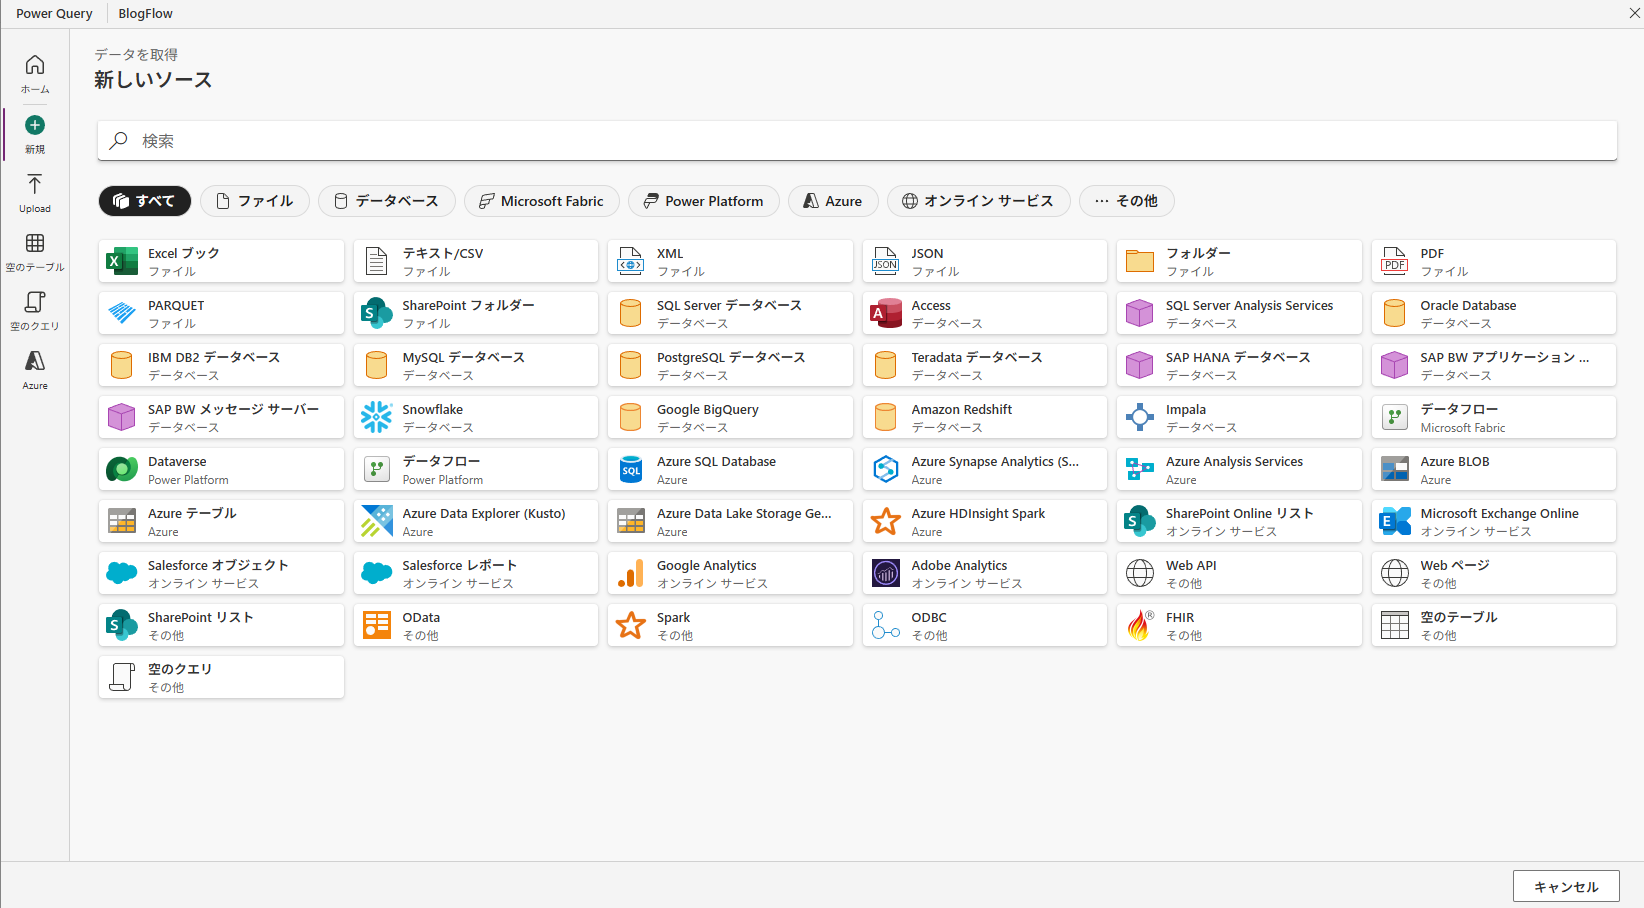This screenshot has width=1644, height=908.
Task: Click the キャンセル button
Action: coord(1566,887)
